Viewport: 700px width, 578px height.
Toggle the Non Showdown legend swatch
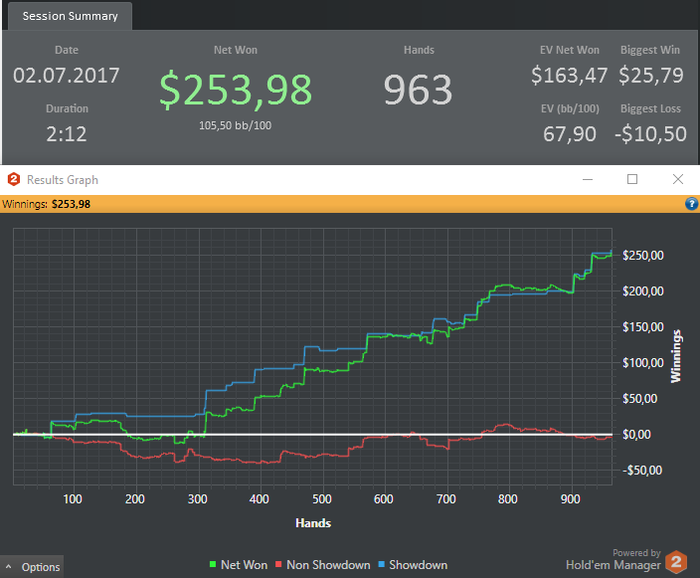click(279, 565)
